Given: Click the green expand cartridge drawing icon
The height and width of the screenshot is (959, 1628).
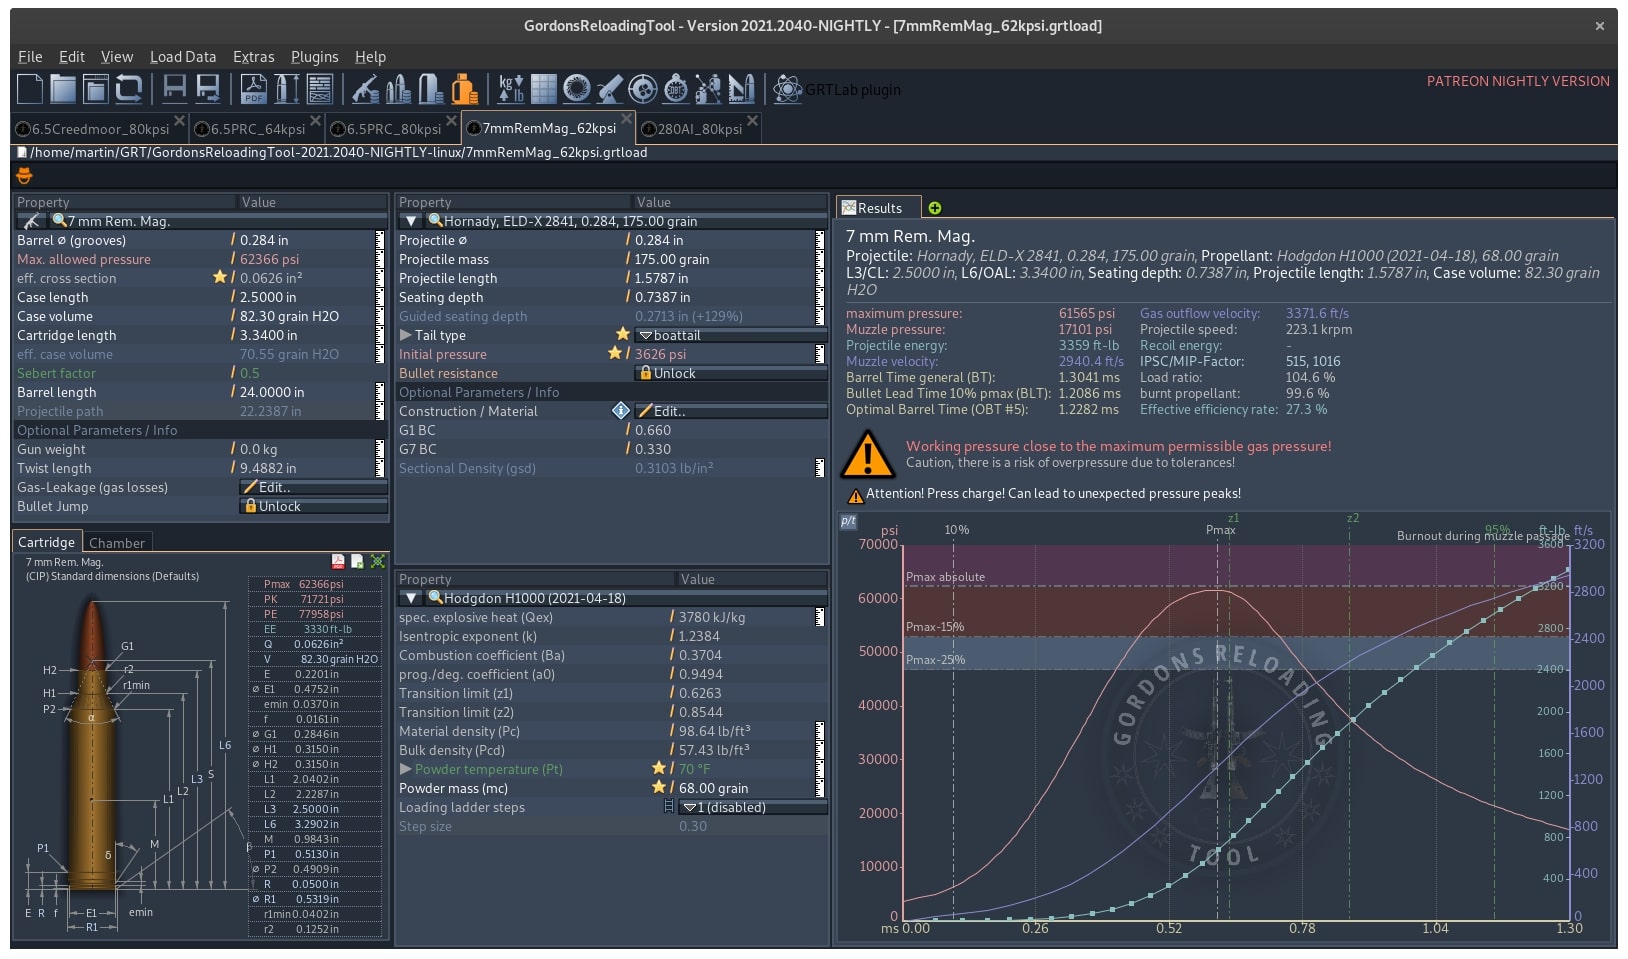Looking at the screenshot, I should 378,562.
